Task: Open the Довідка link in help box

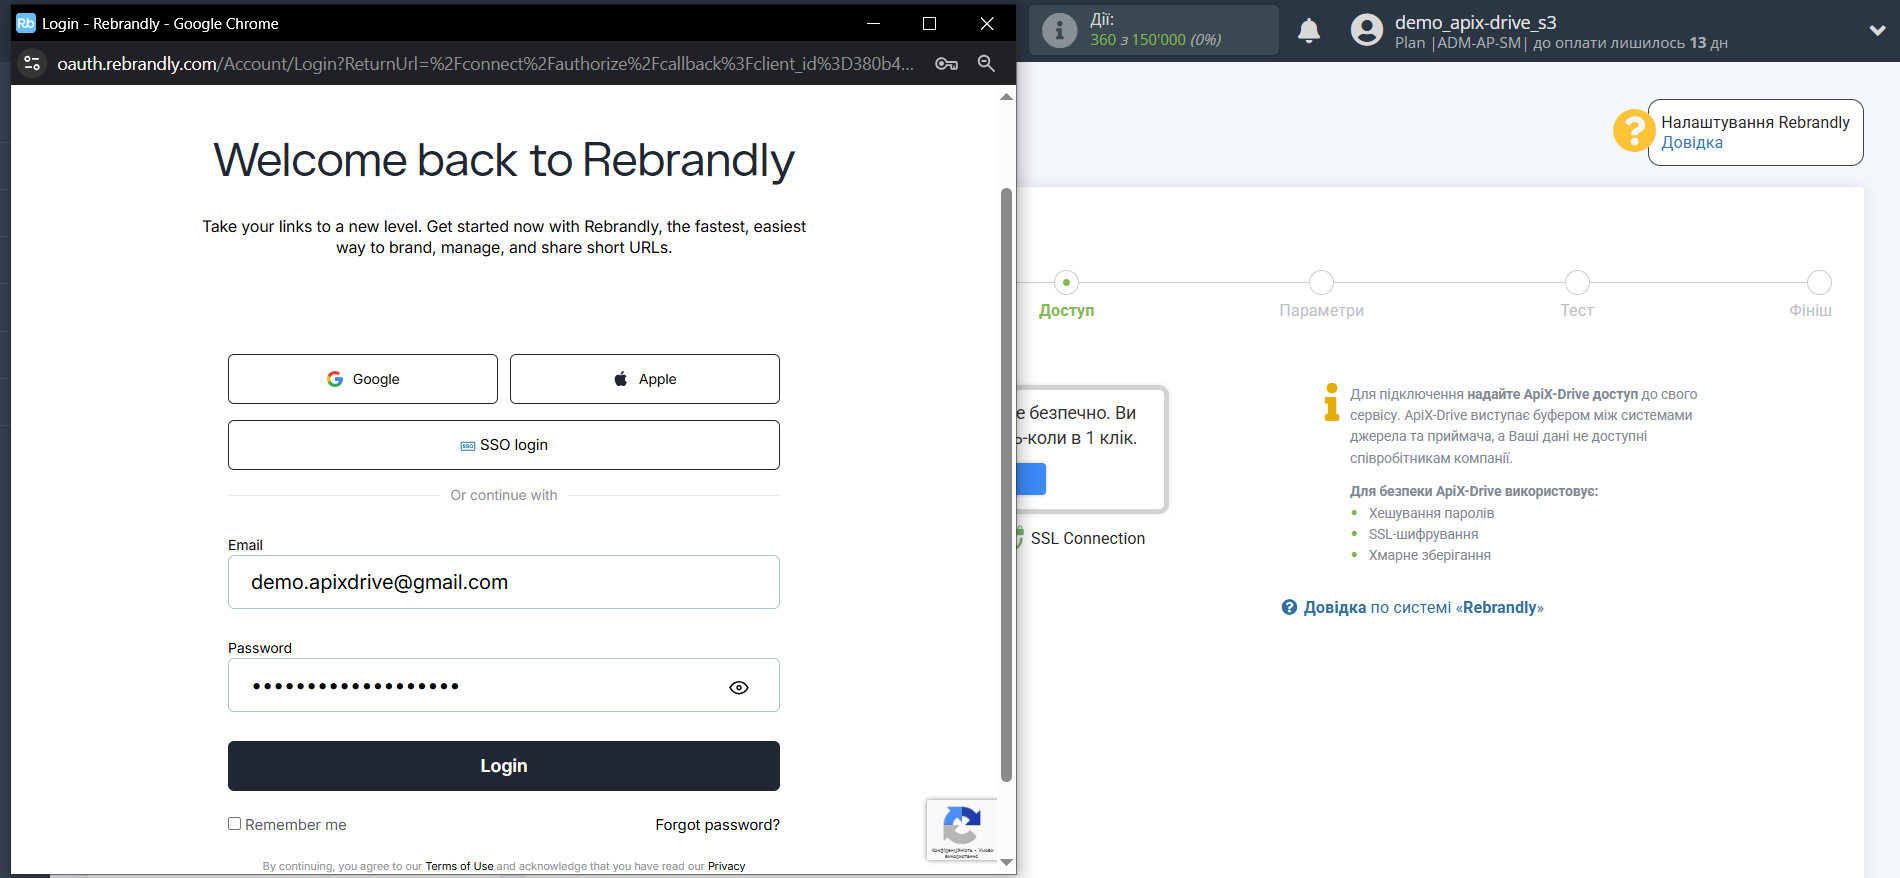Action: pos(1692,143)
